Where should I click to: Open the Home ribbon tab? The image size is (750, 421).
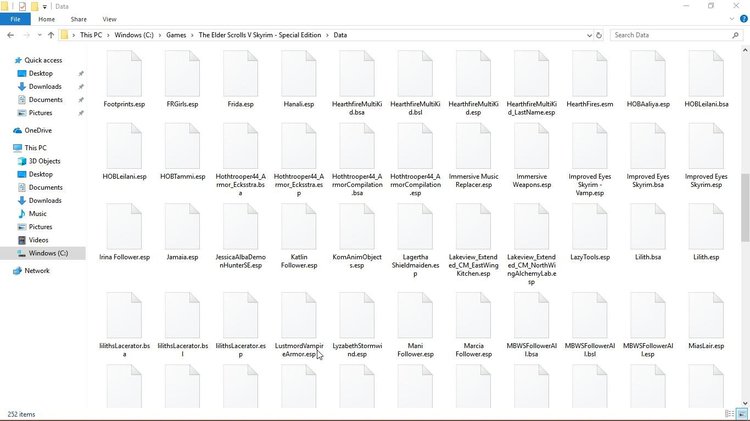coord(46,19)
